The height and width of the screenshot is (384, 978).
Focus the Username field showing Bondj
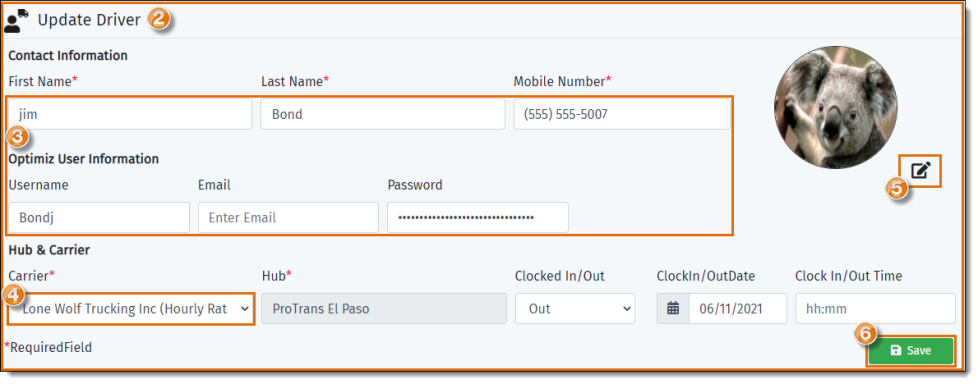click(x=99, y=218)
